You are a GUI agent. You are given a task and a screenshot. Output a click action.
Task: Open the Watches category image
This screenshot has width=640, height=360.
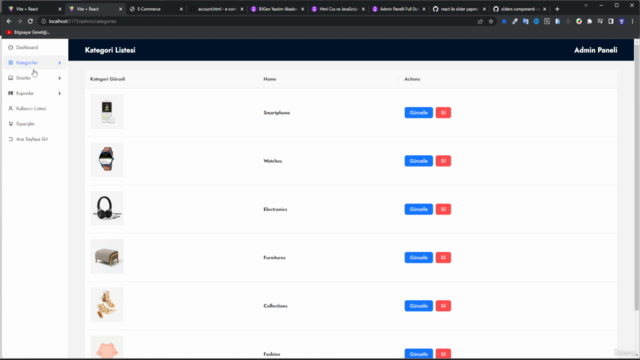click(107, 160)
